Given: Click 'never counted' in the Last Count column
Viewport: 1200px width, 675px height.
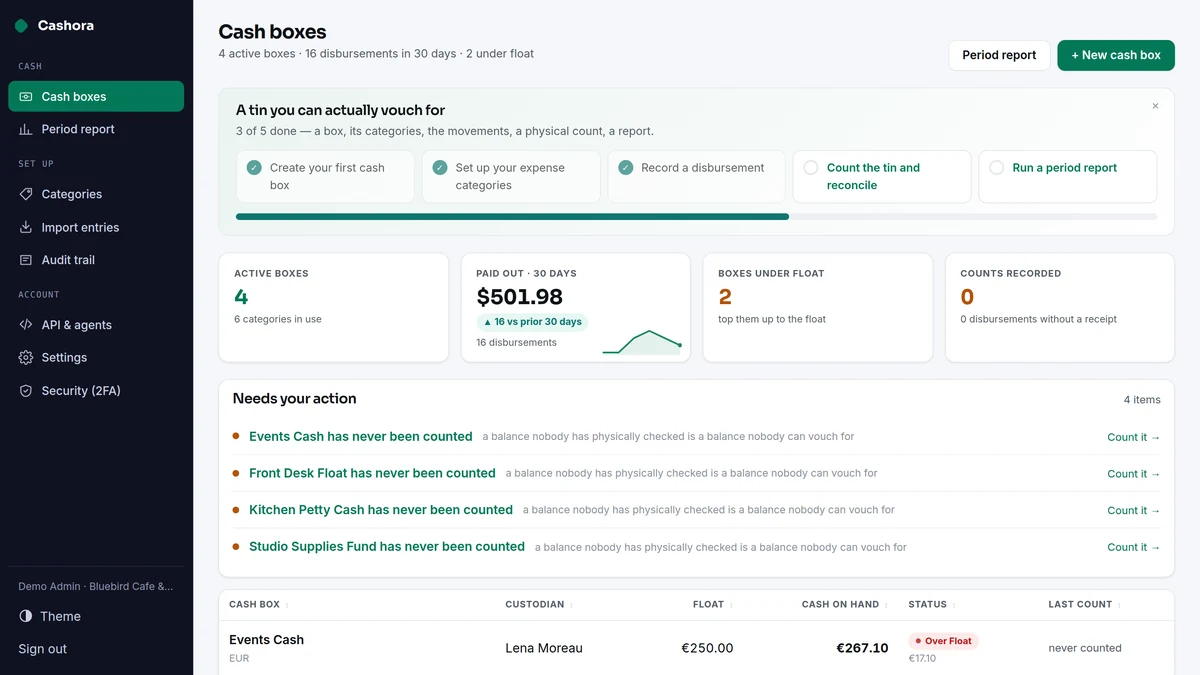Looking at the screenshot, I should (x=1085, y=648).
